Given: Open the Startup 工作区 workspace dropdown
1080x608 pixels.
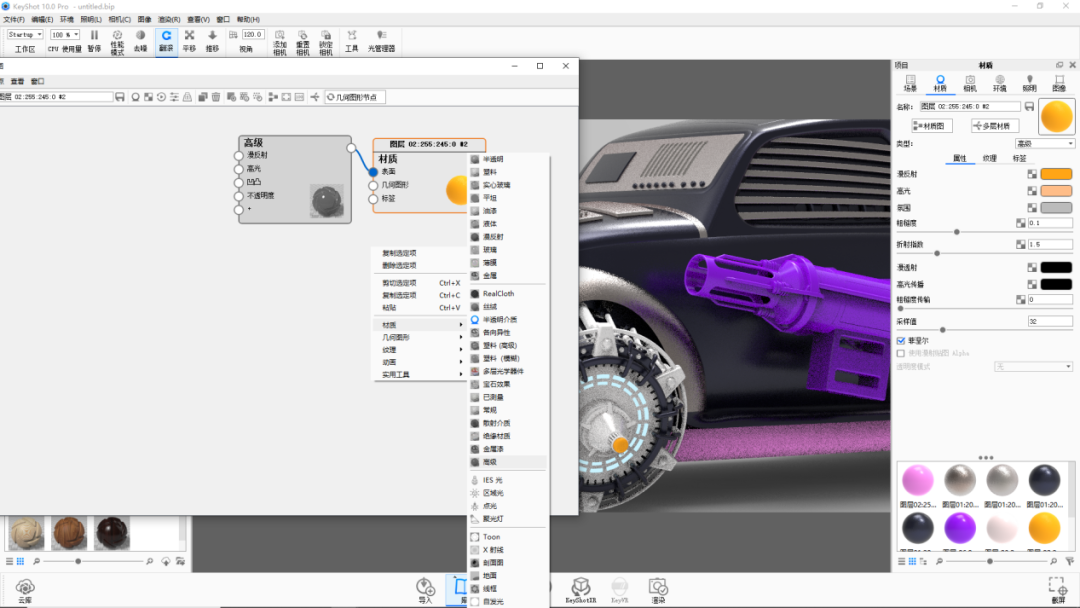Looking at the screenshot, I should coord(25,34).
